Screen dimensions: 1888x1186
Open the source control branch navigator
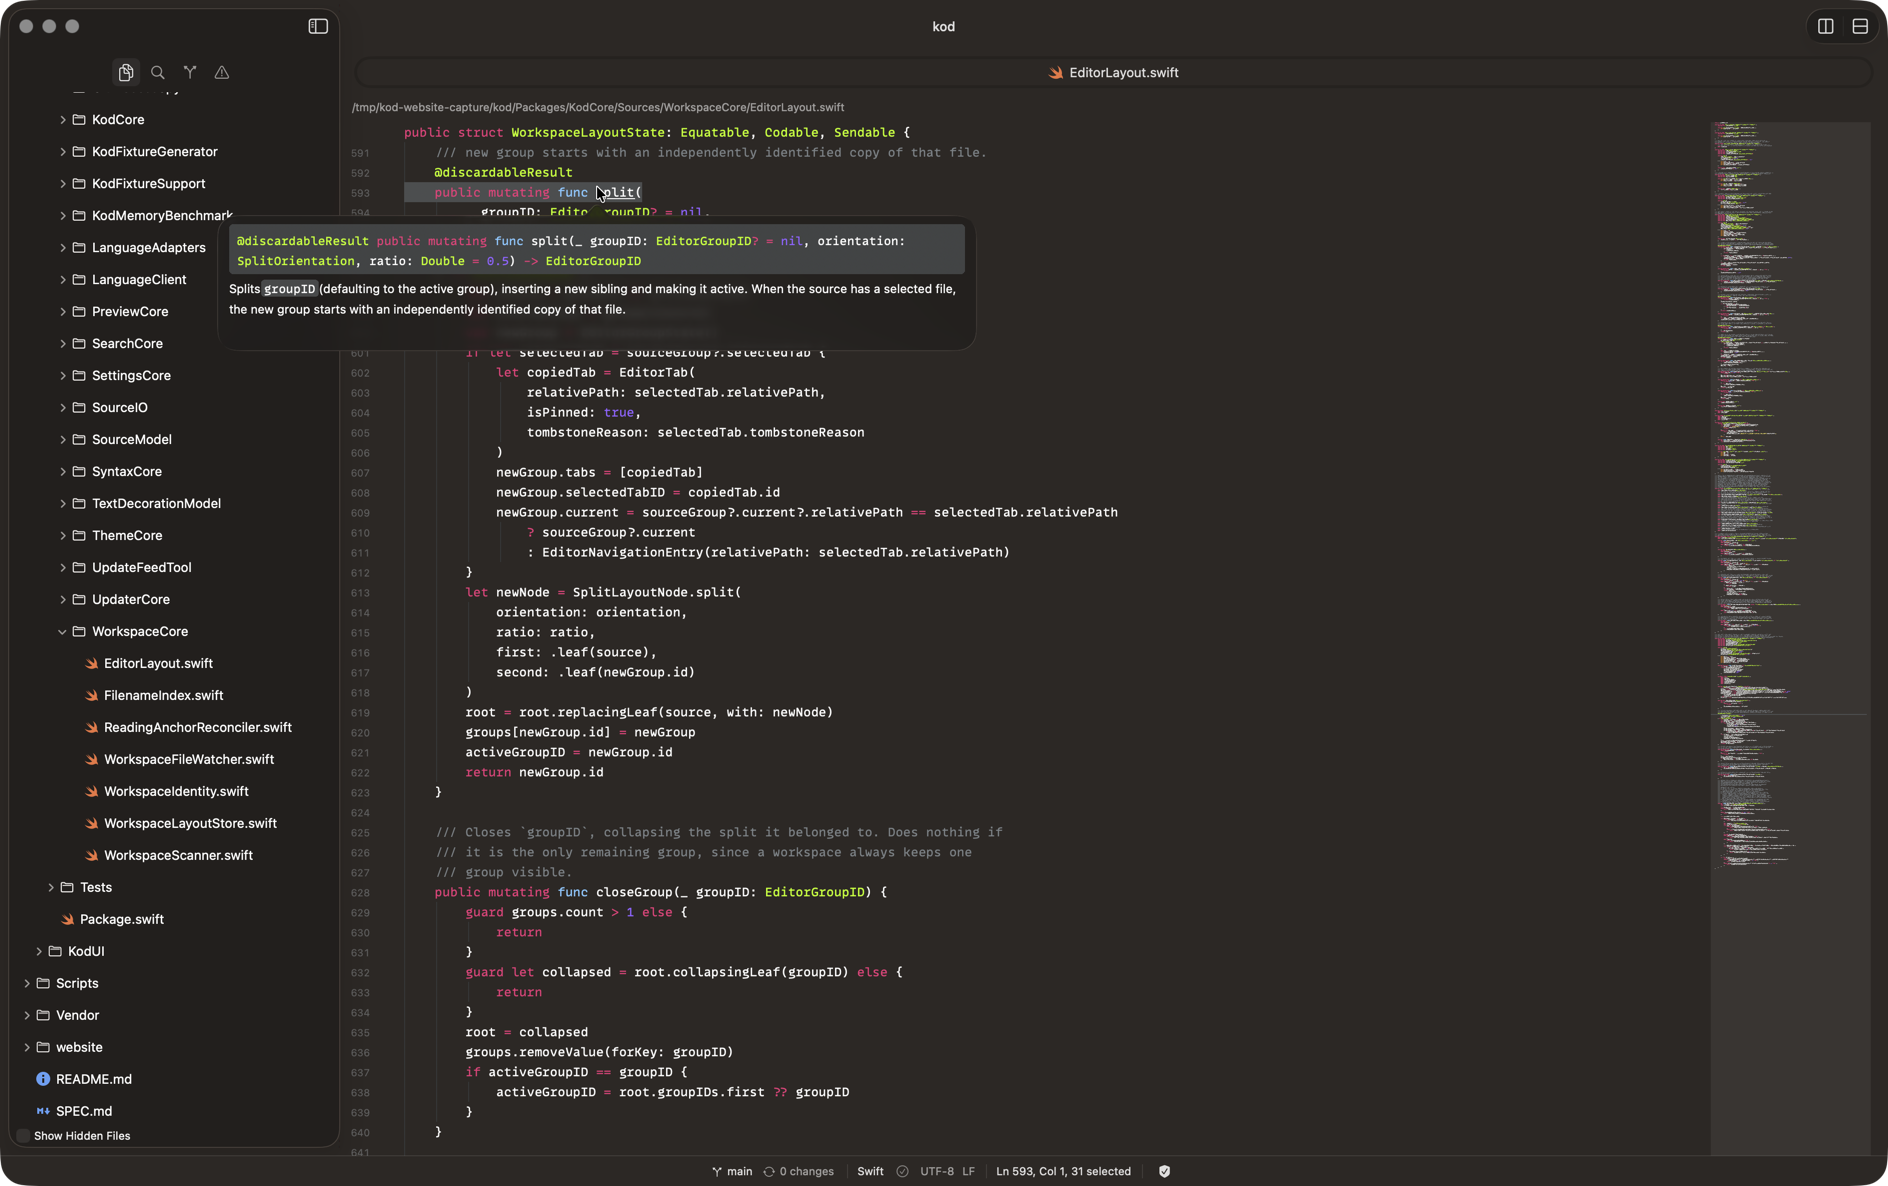click(x=190, y=72)
